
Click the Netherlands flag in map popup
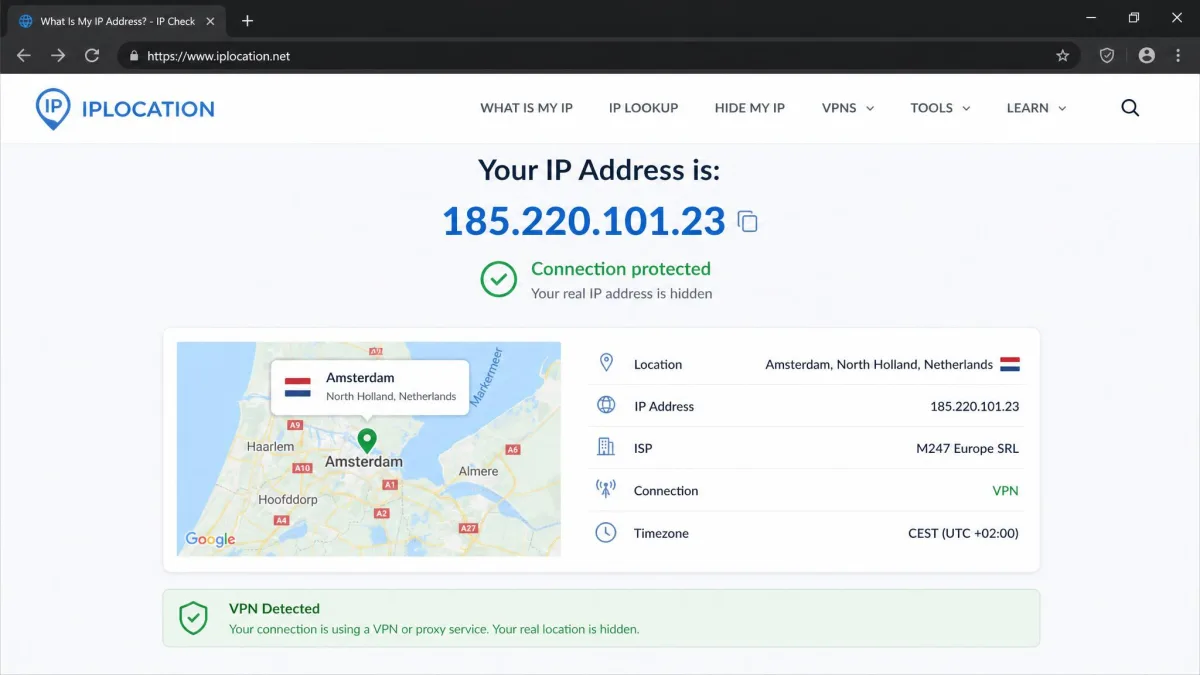click(x=298, y=387)
